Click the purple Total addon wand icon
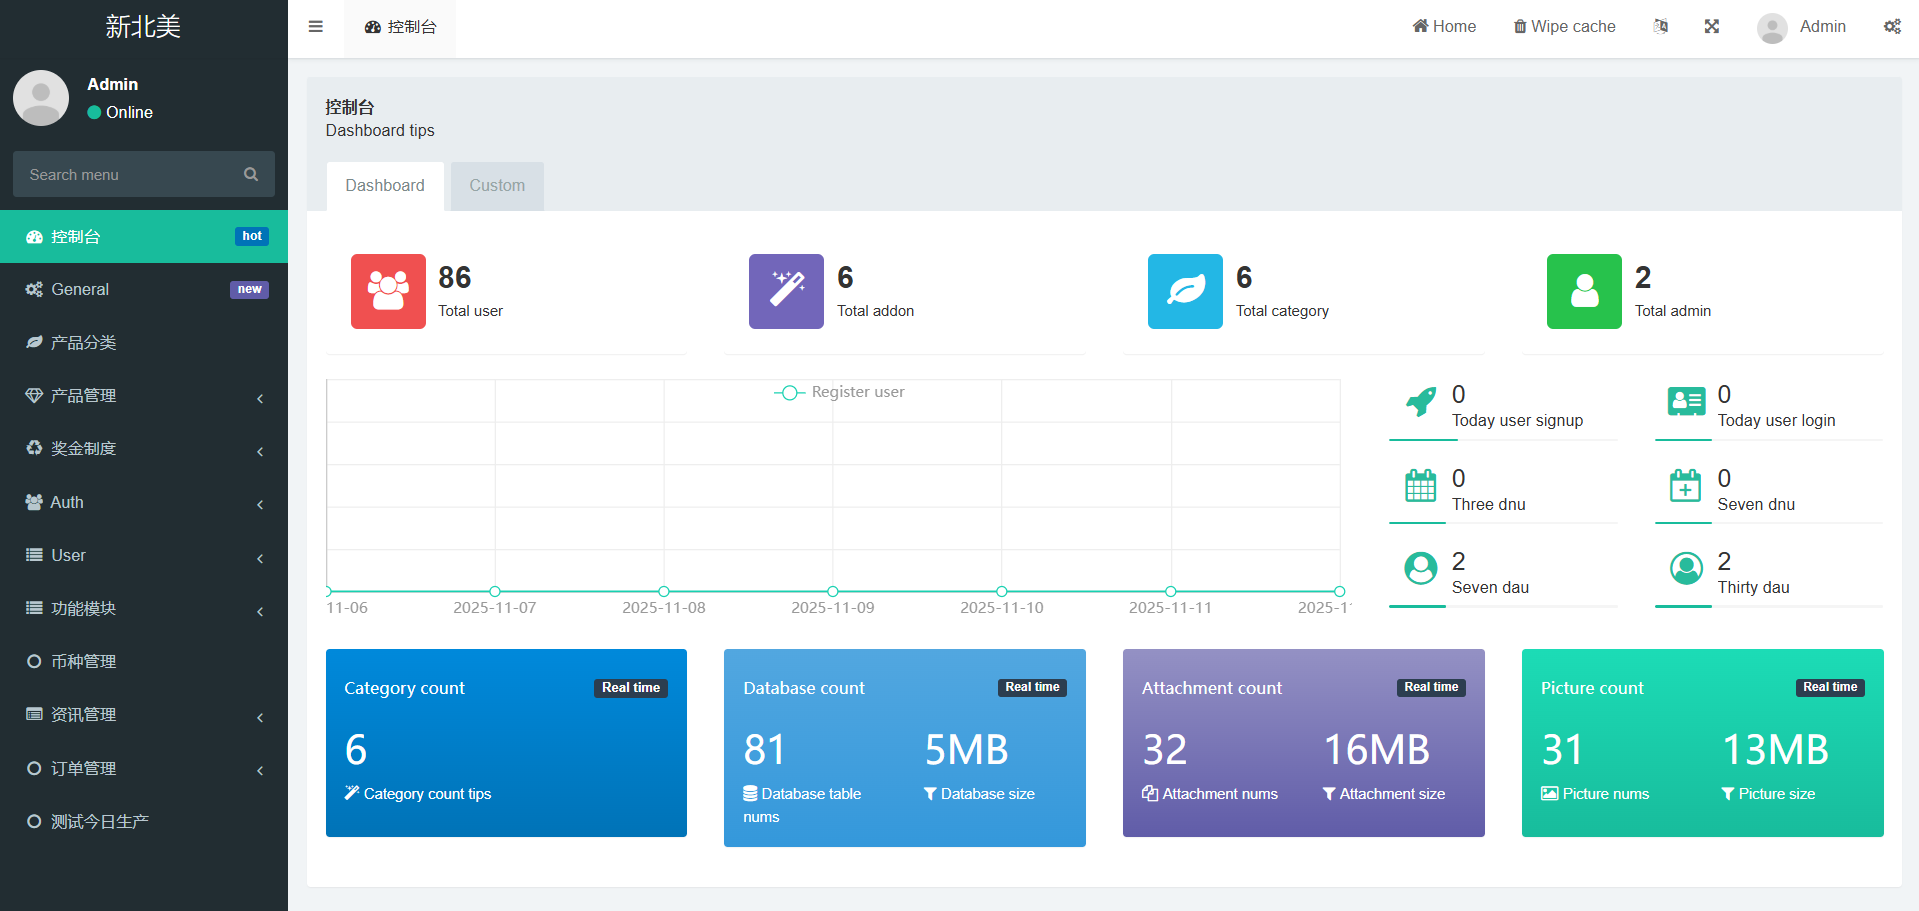The width and height of the screenshot is (1919, 911). pos(786,291)
